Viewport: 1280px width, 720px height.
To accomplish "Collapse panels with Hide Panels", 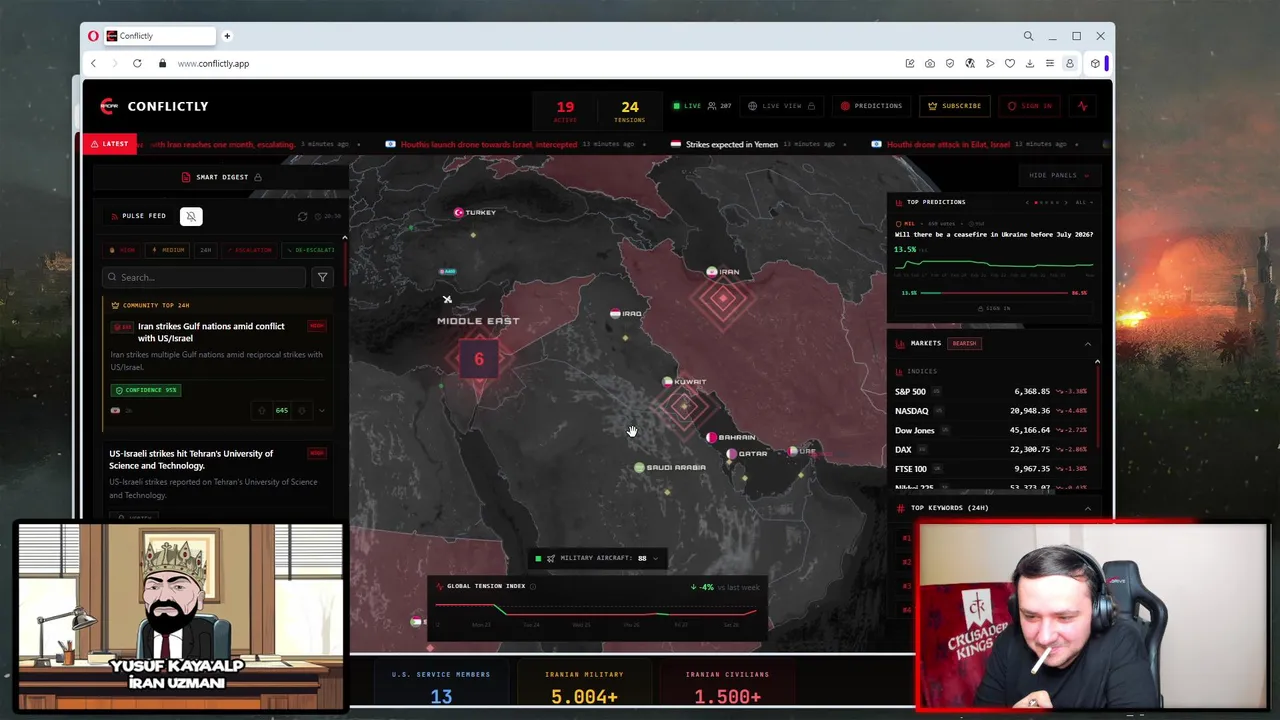I will [x=1058, y=176].
